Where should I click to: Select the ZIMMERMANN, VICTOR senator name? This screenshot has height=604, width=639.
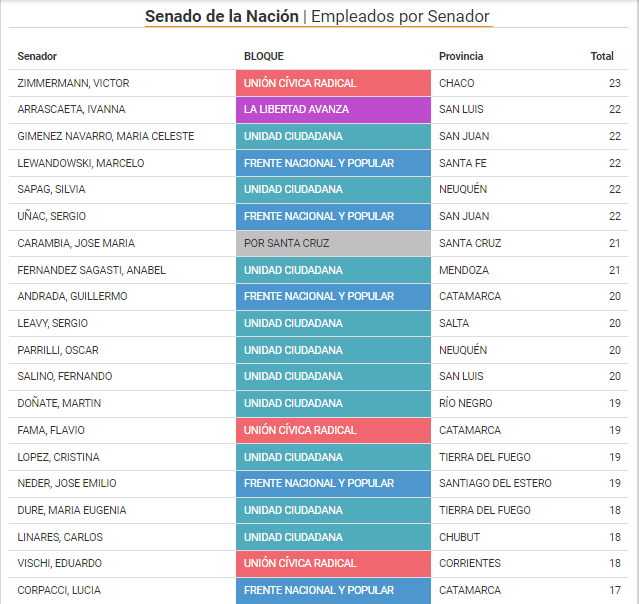pos(73,83)
